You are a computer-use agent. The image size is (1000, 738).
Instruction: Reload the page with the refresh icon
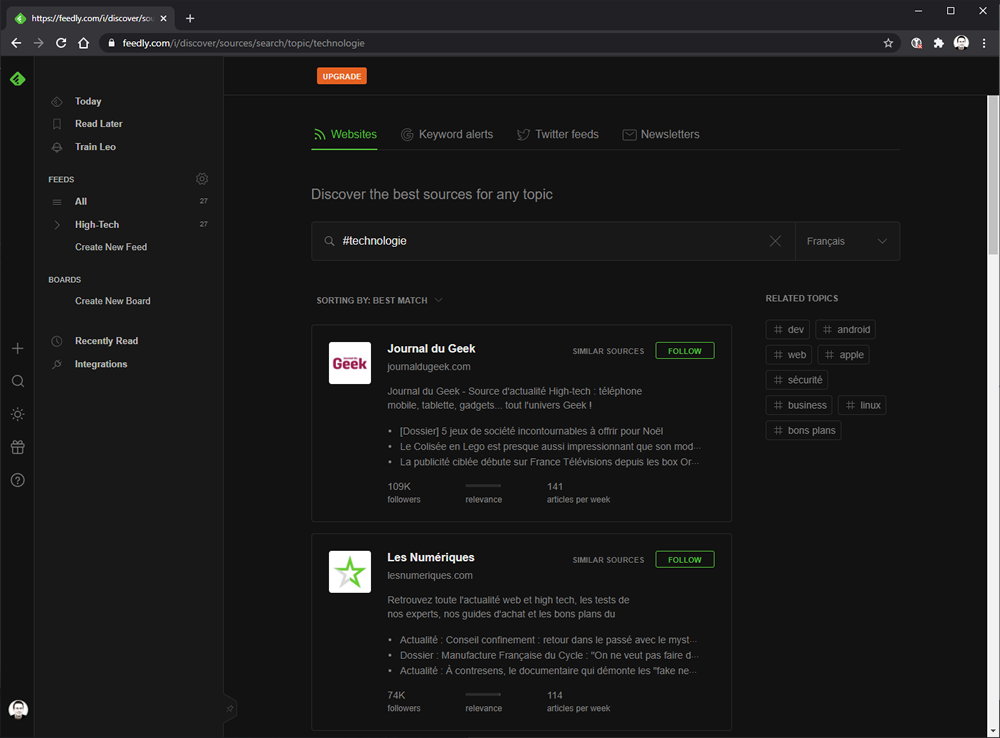[61, 43]
